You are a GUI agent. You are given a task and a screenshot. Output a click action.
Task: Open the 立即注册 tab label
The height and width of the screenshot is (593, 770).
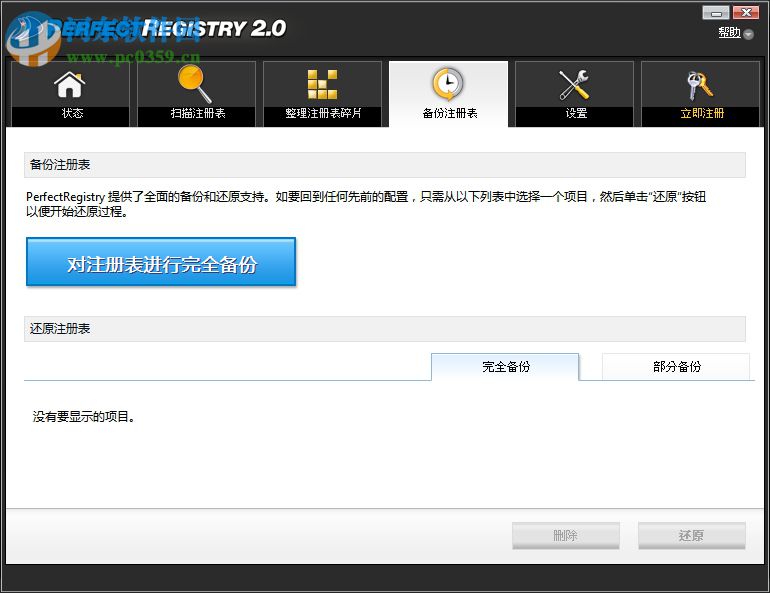(702, 113)
